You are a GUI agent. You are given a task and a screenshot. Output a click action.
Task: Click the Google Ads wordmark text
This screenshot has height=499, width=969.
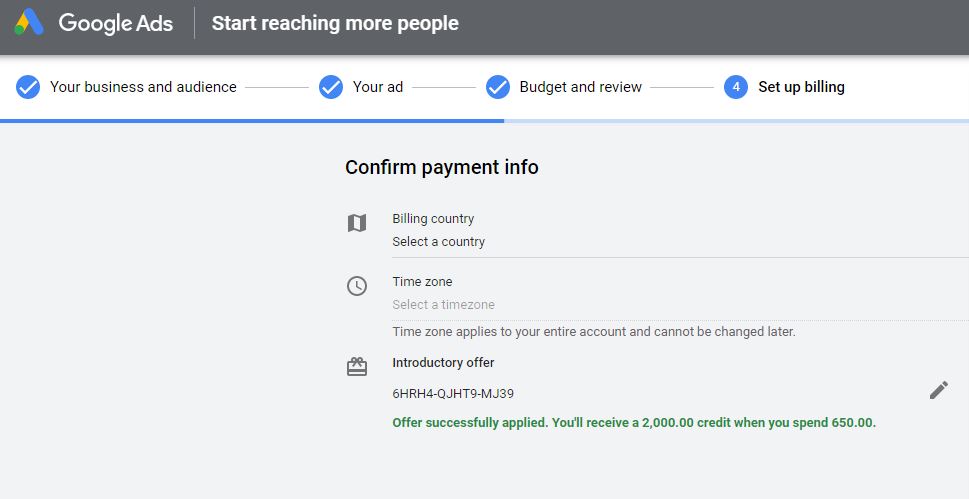tap(116, 23)
